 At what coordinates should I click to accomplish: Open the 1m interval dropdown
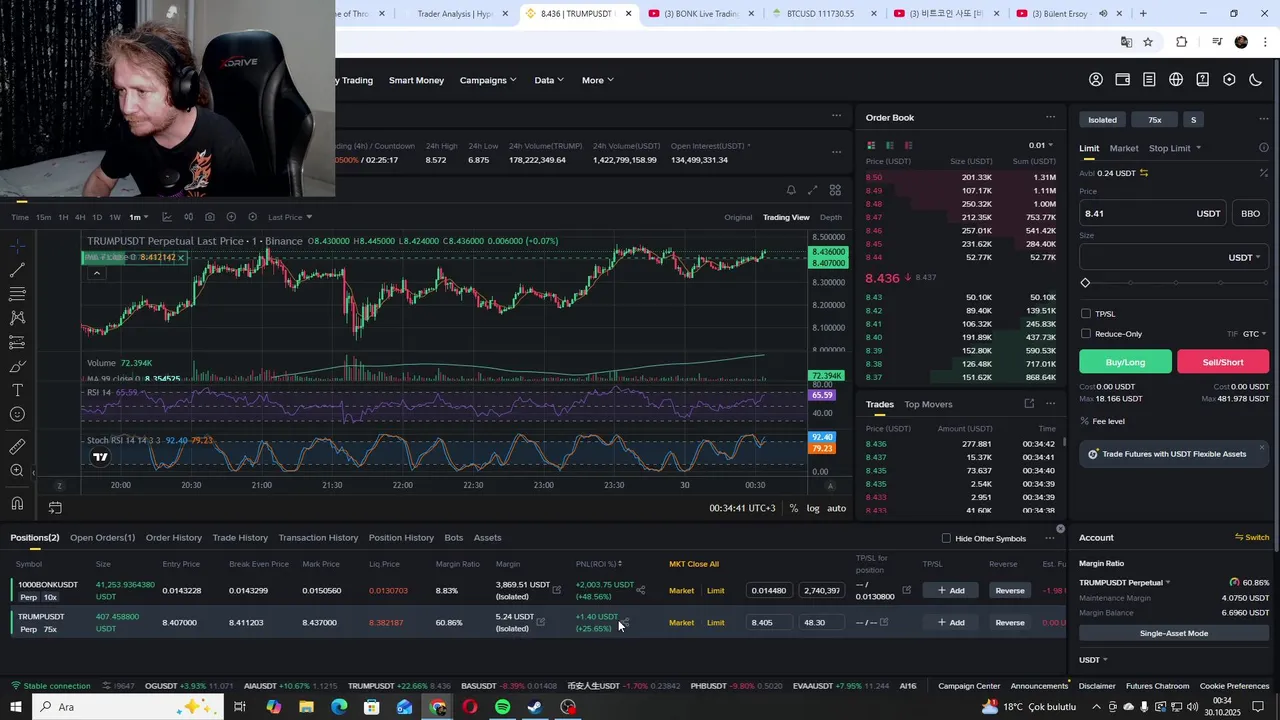pos(138,217)
